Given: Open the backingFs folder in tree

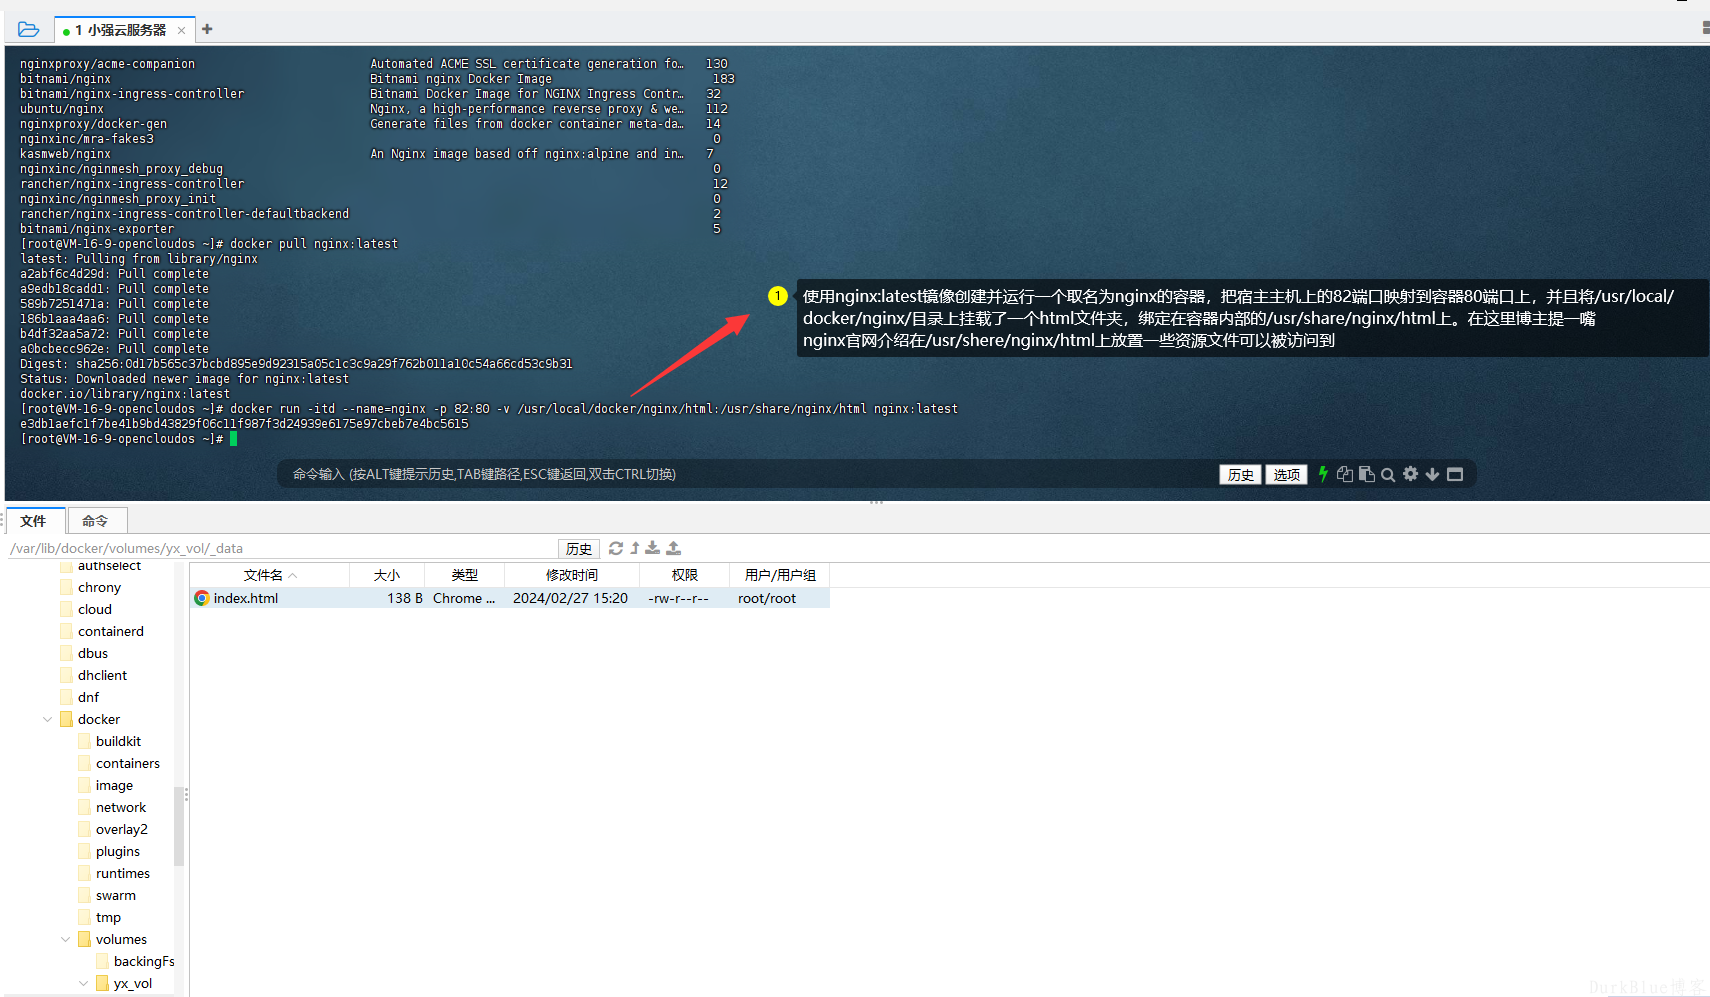Looking at the screenshot, I should [143, 961].
